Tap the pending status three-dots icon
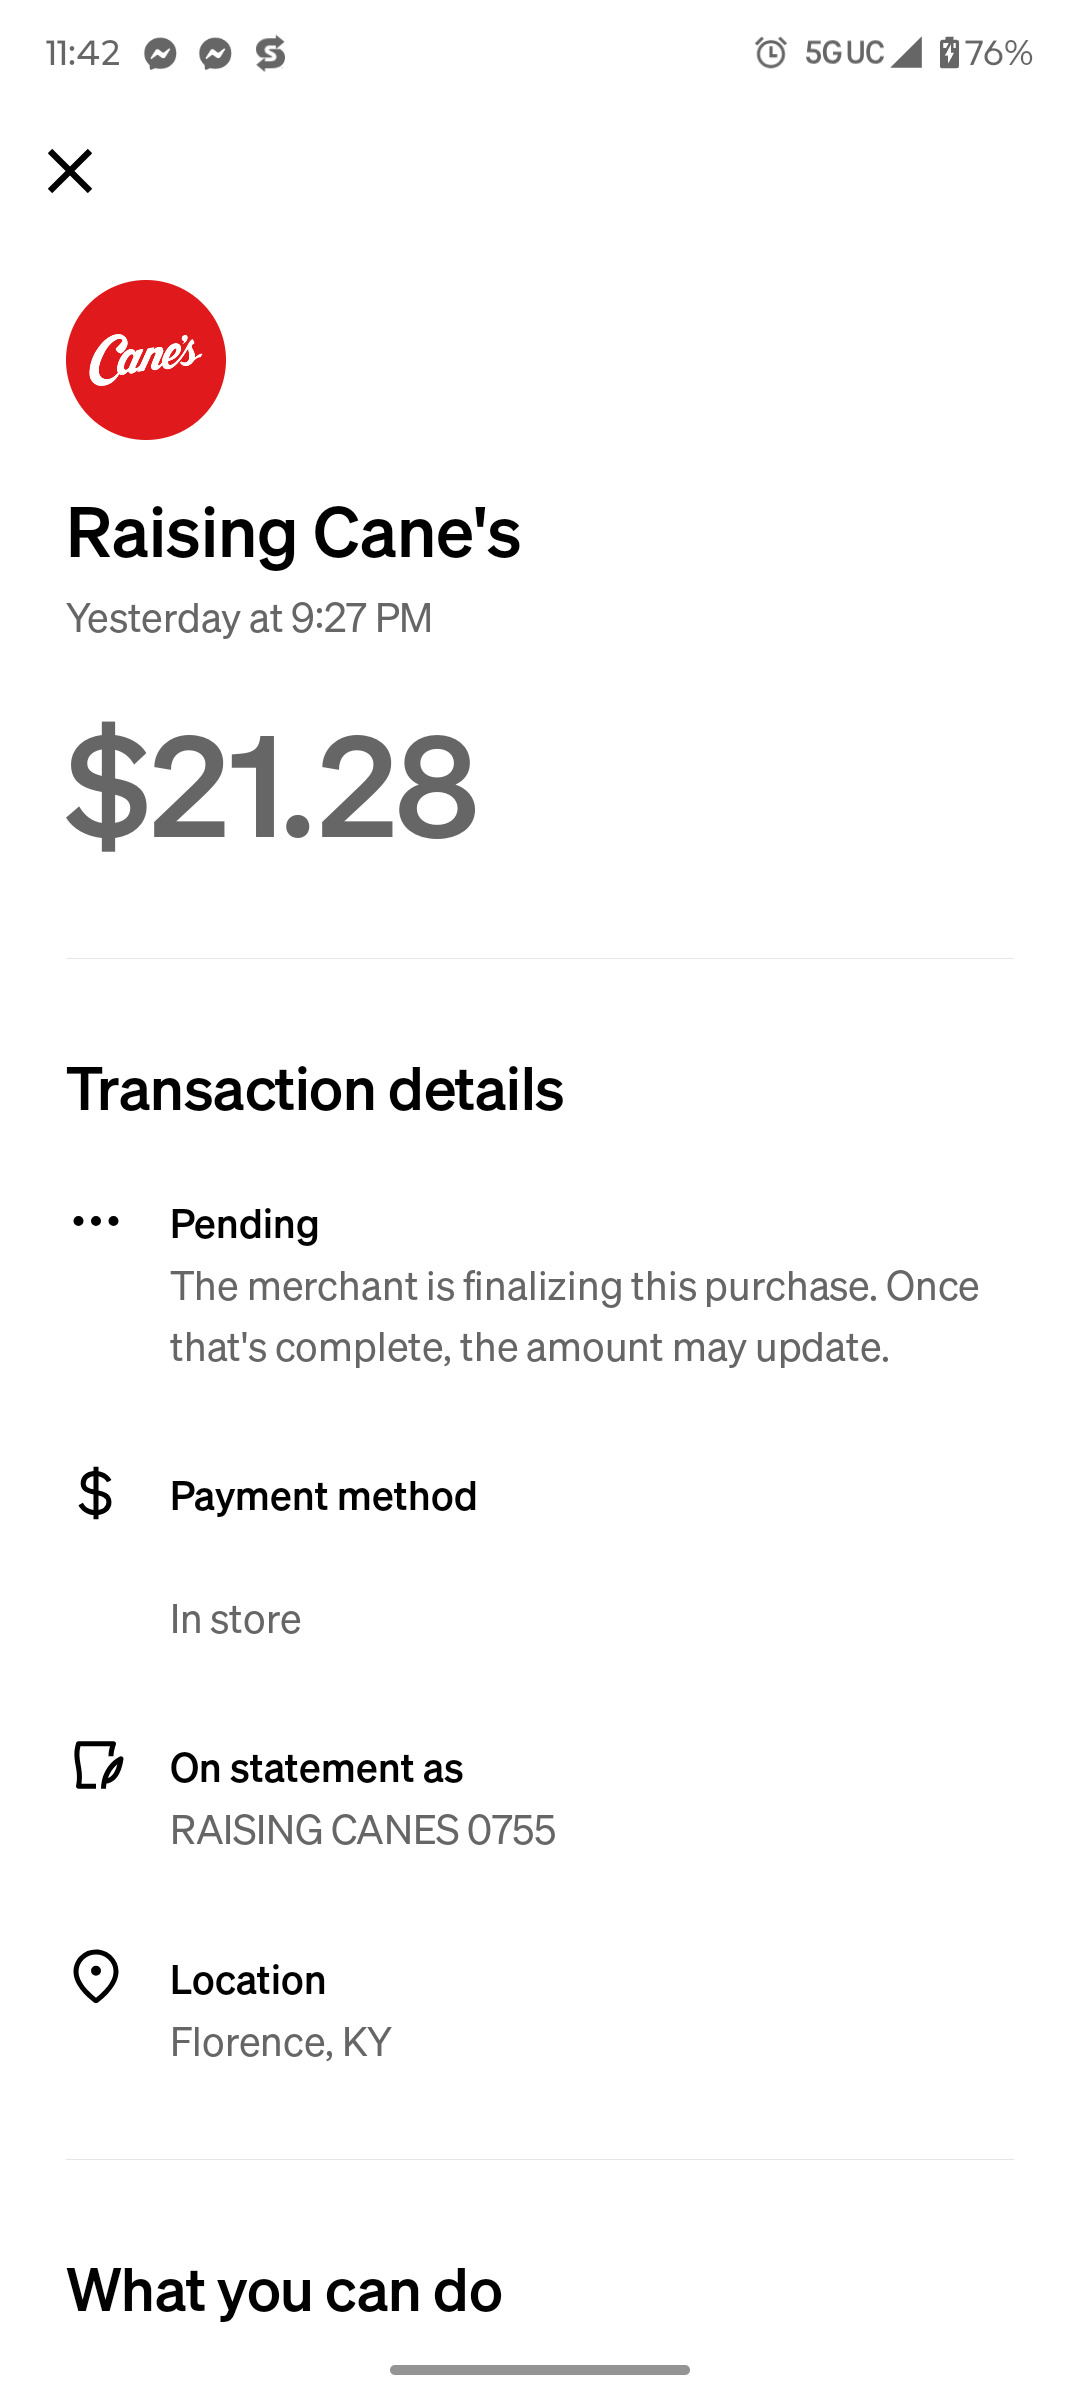The height and width of the screenshot is (2400, 1080). pos(96,1221)
